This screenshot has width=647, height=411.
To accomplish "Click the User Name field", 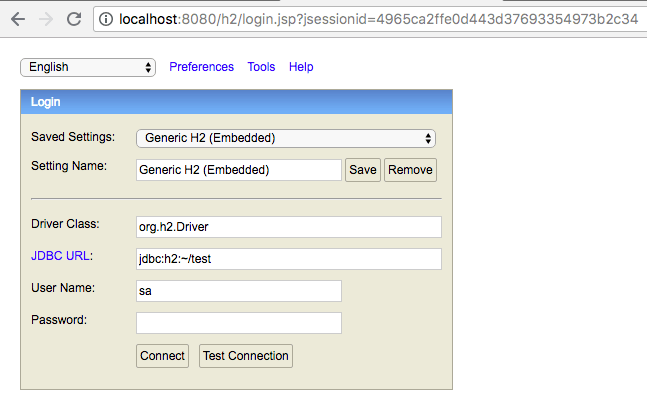I will pyautogui.click(x=239, y=291).
